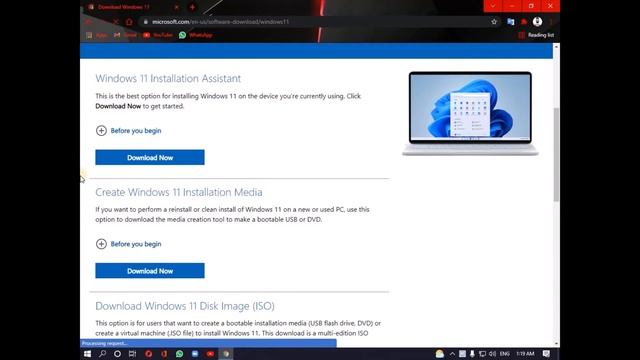
Task: Bookmark this page with the star icon
Action: tap(494, 22)
